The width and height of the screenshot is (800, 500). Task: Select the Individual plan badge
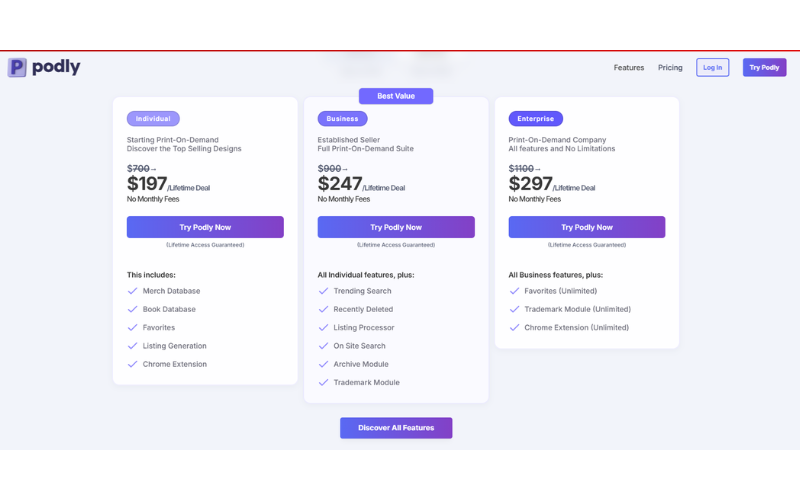coord(153,118)
